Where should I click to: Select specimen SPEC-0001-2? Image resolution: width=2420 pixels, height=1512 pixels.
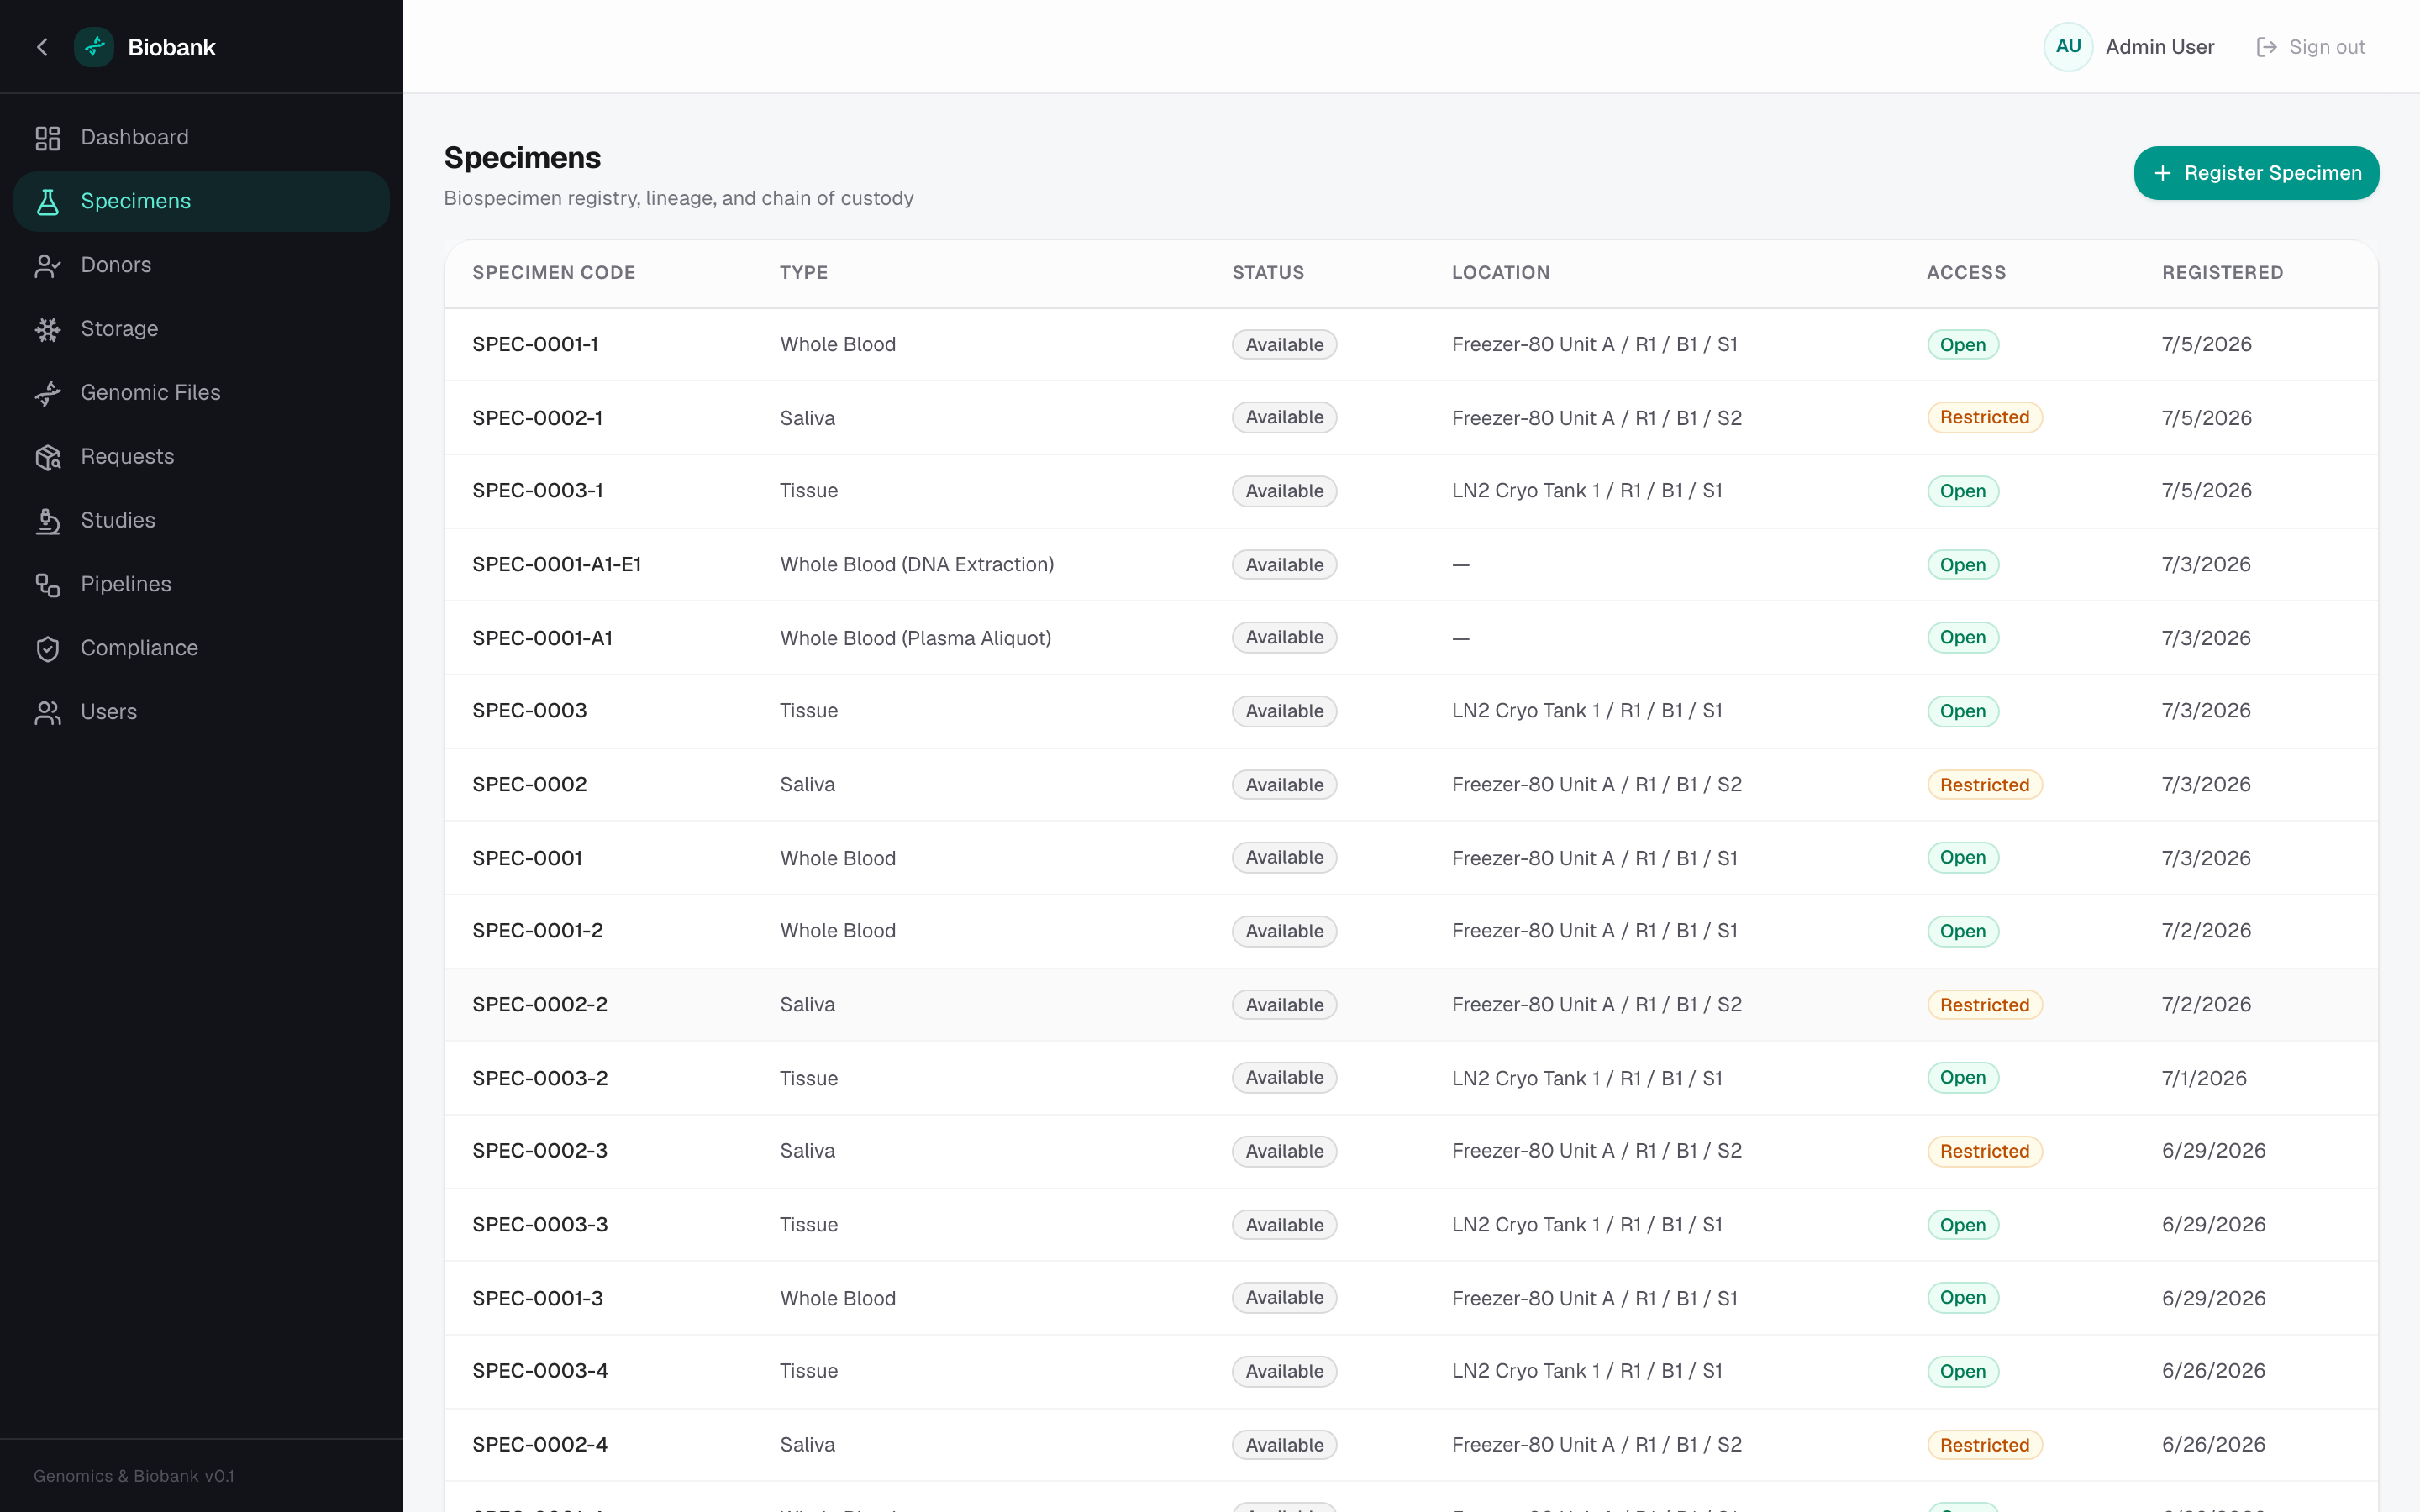pos(537,931)
